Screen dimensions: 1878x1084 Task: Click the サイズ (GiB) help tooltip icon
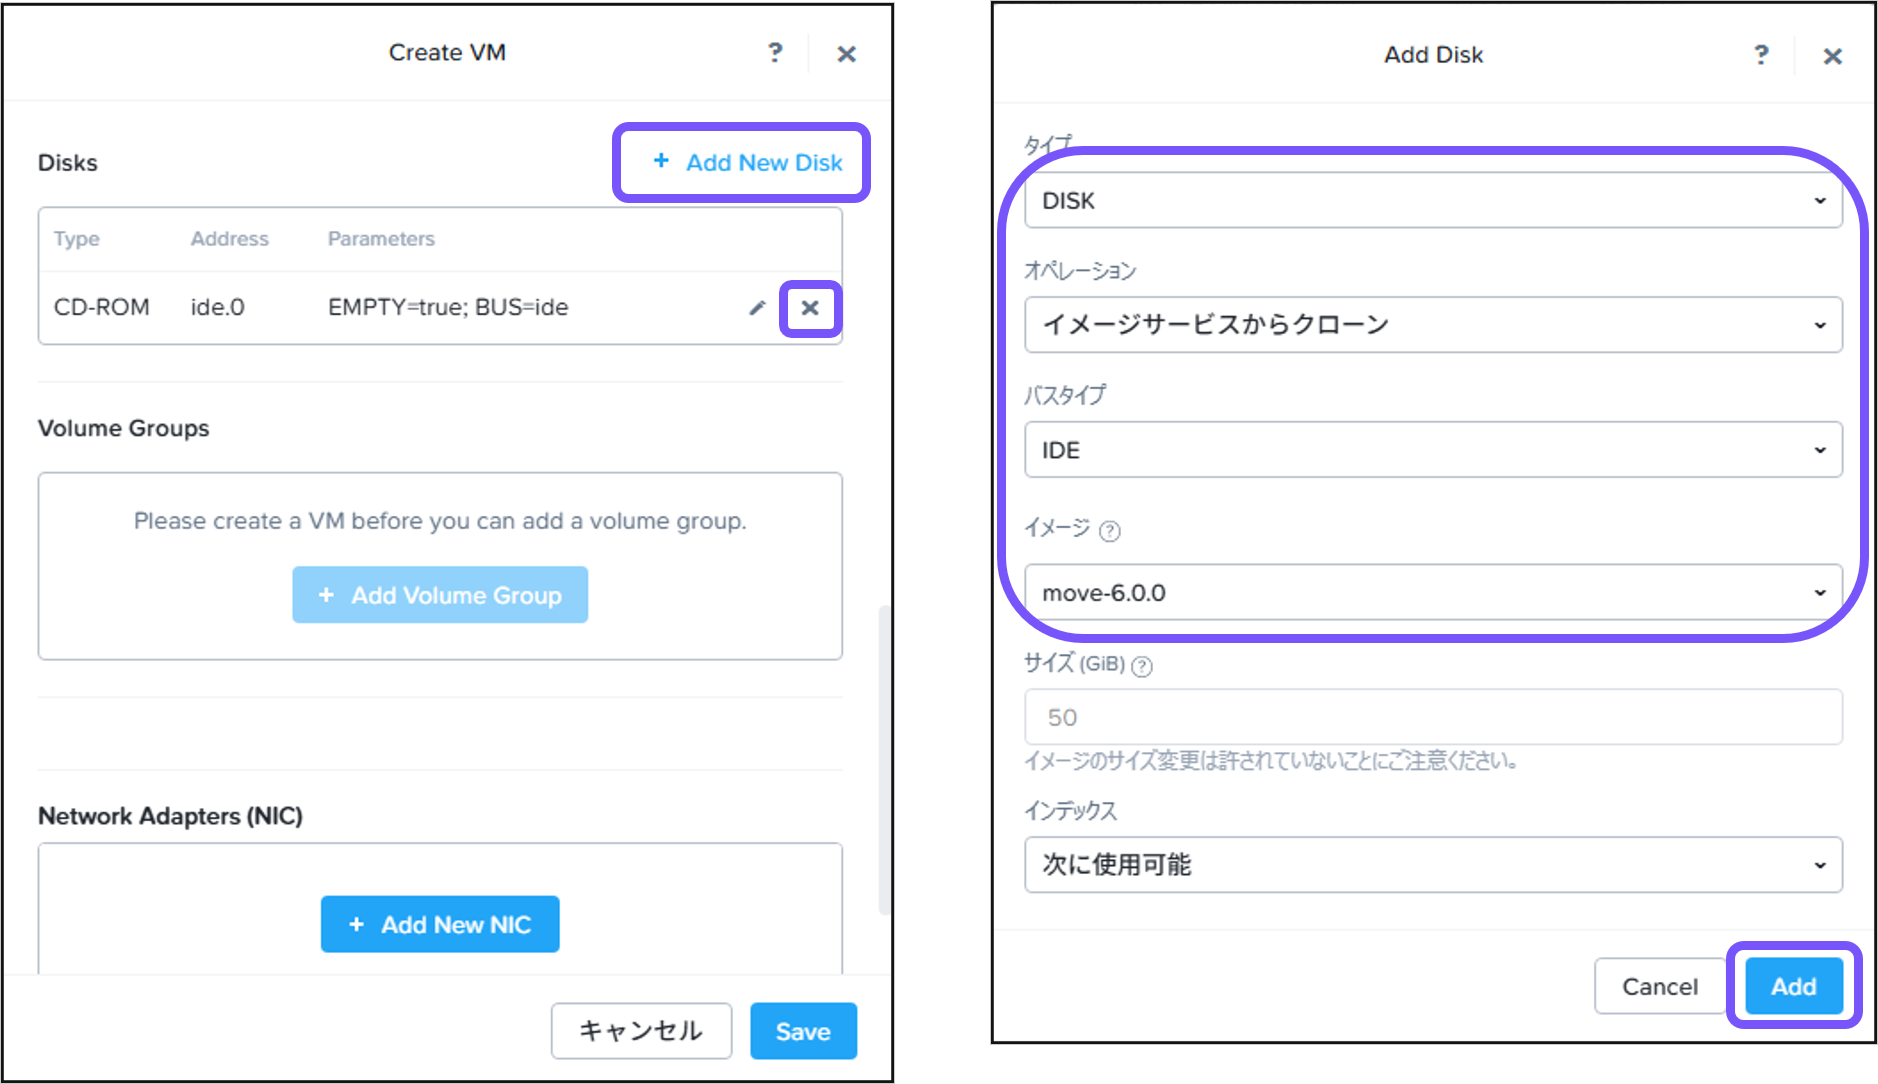tap(1142, 666)
